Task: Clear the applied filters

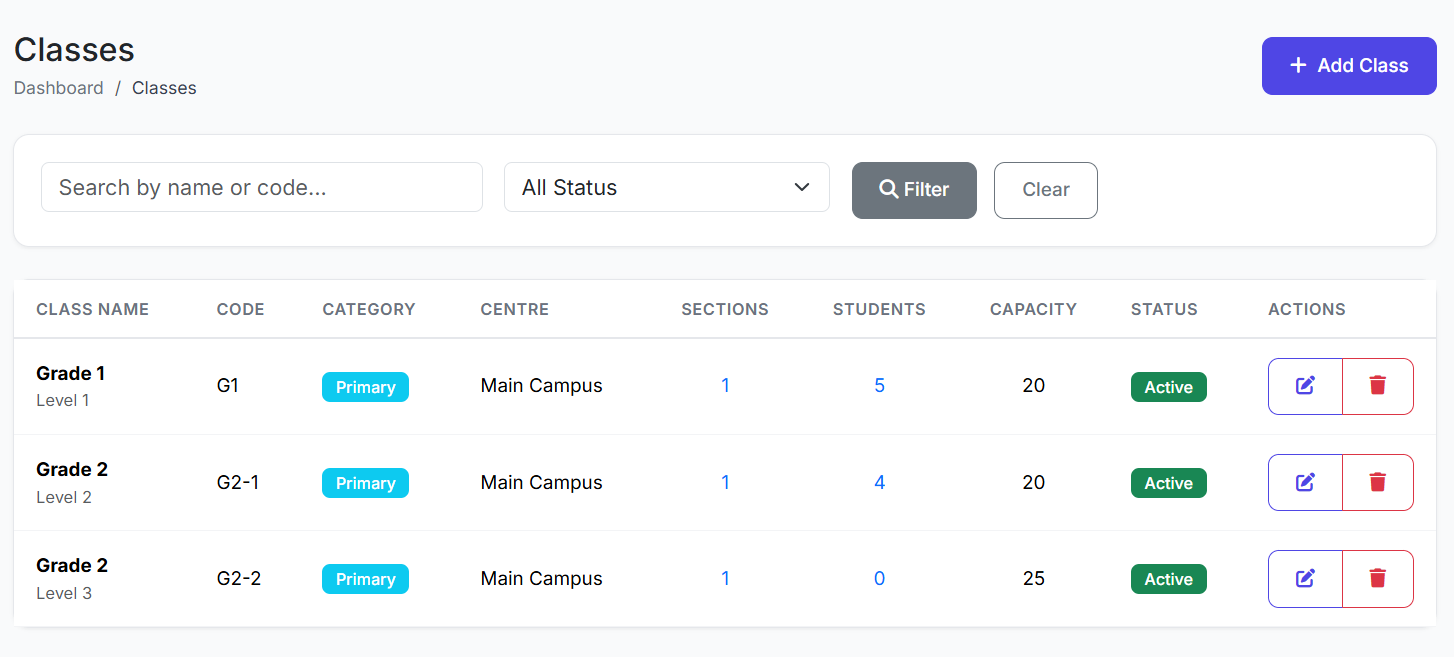Action: (1045, 190)
